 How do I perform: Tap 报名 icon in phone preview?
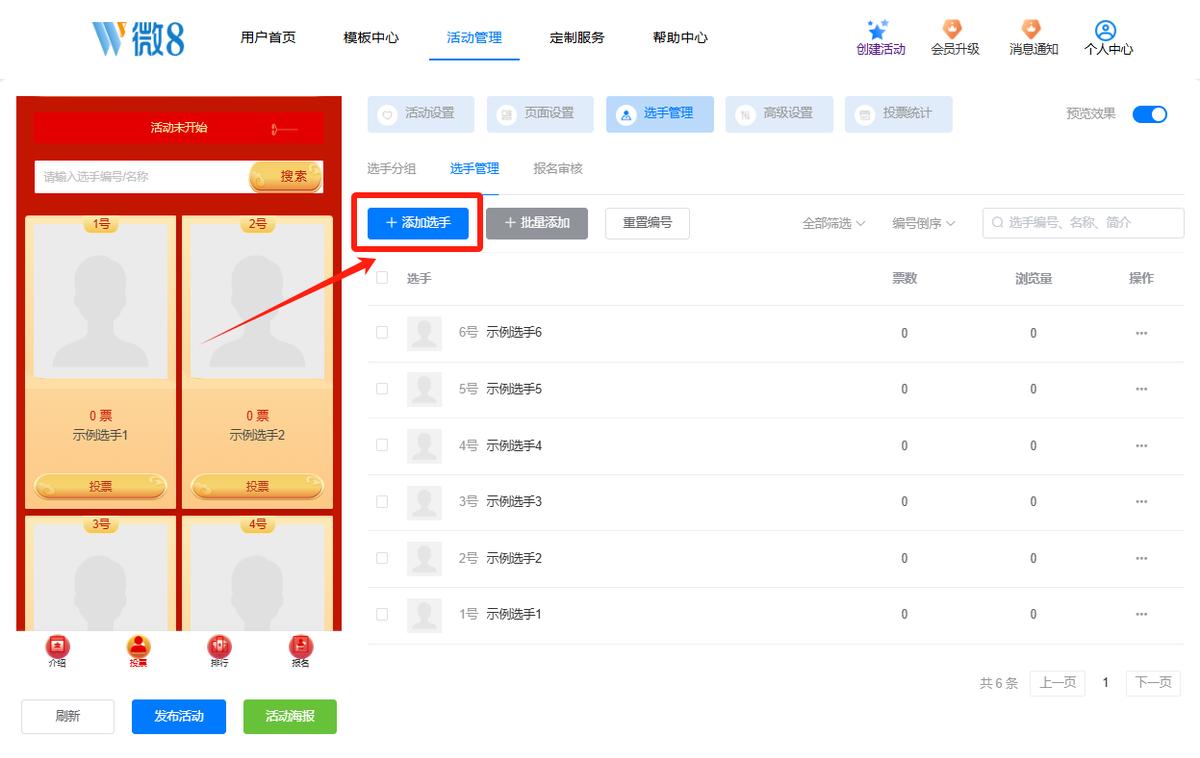pyautogui.click(x=300, y=646)
